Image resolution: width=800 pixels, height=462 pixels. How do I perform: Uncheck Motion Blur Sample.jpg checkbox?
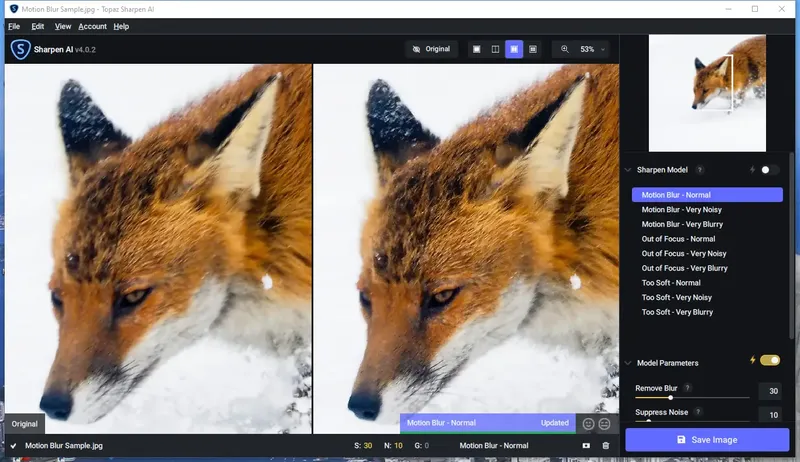pyautogui.click(x=13, y=446)
